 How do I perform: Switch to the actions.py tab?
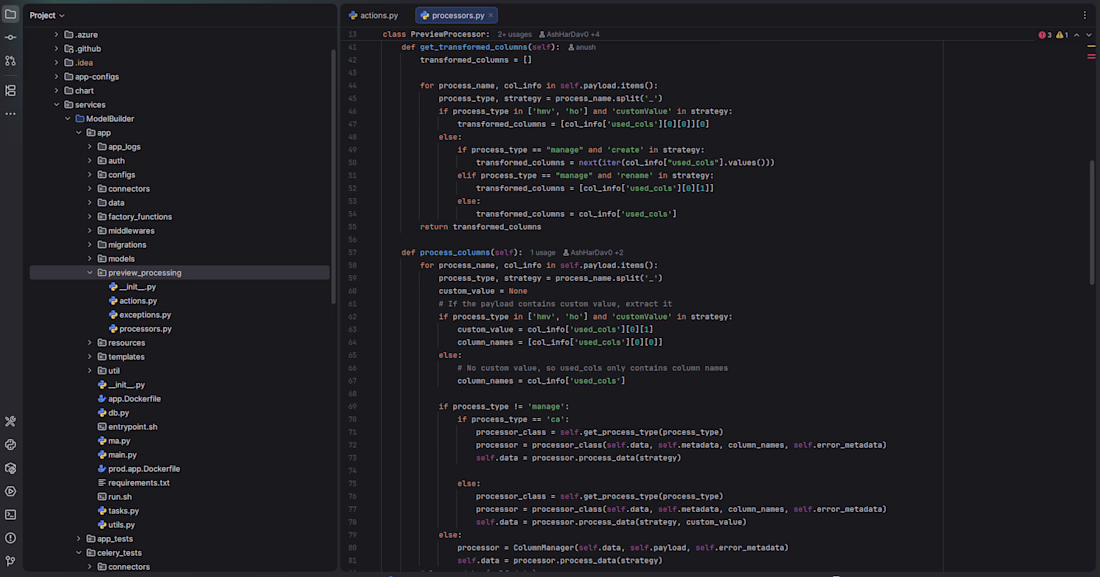(374, 15)
